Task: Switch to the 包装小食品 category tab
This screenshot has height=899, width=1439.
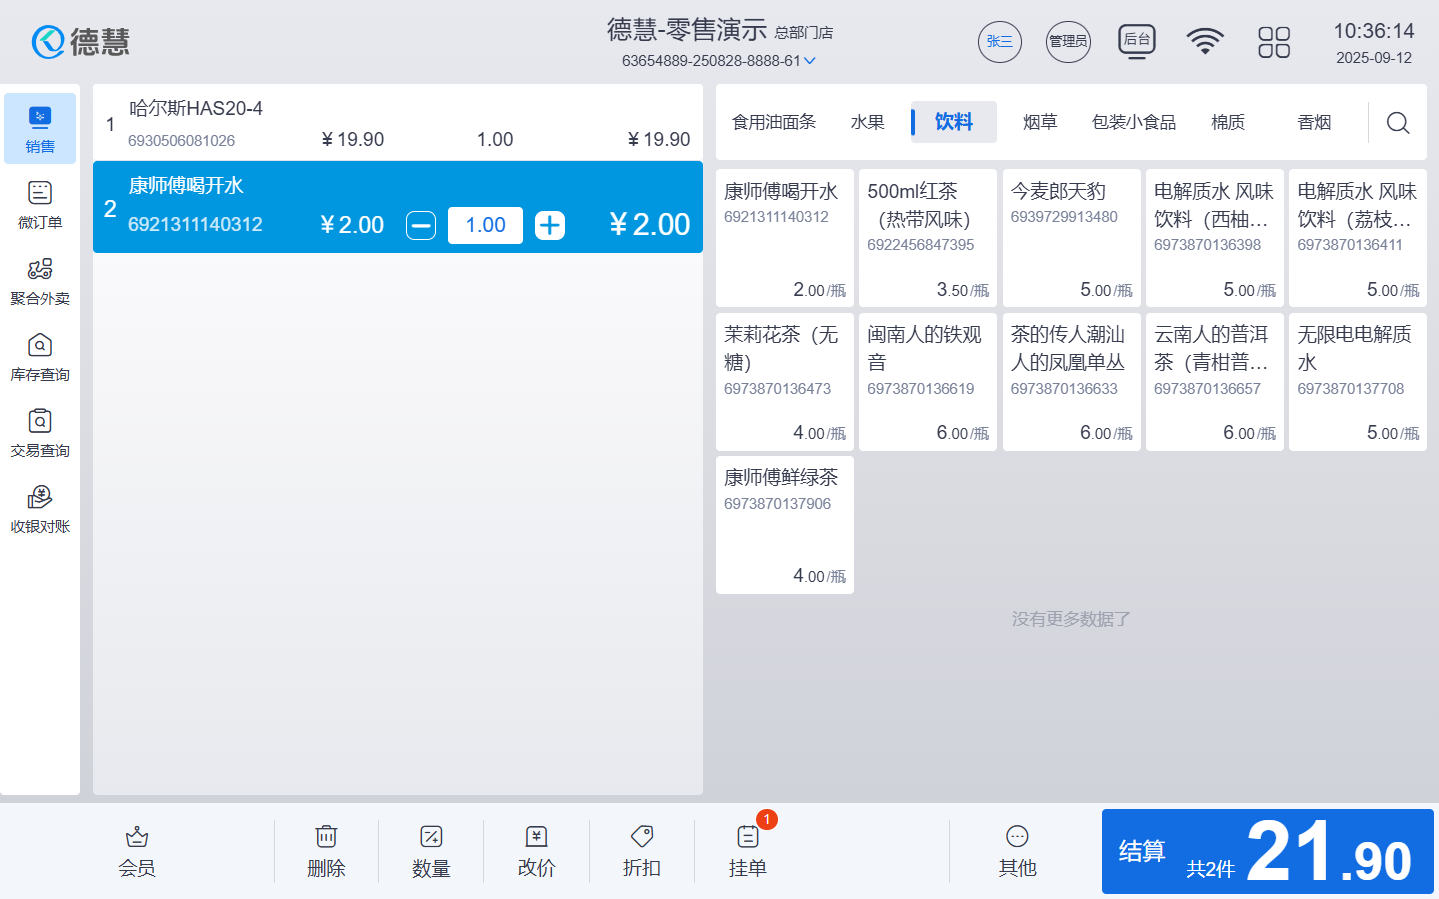Action: (x=1134, y=122)
